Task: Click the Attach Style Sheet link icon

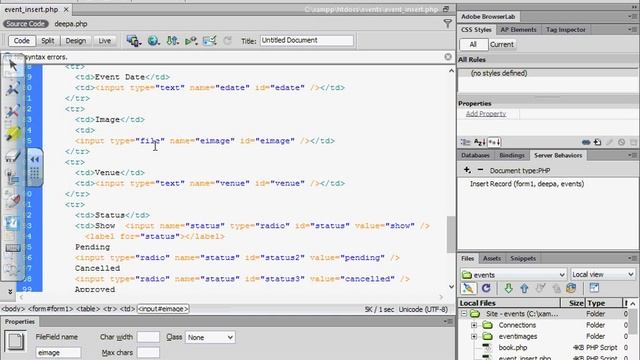Action: pyautogui.click(x=586, y=142)
